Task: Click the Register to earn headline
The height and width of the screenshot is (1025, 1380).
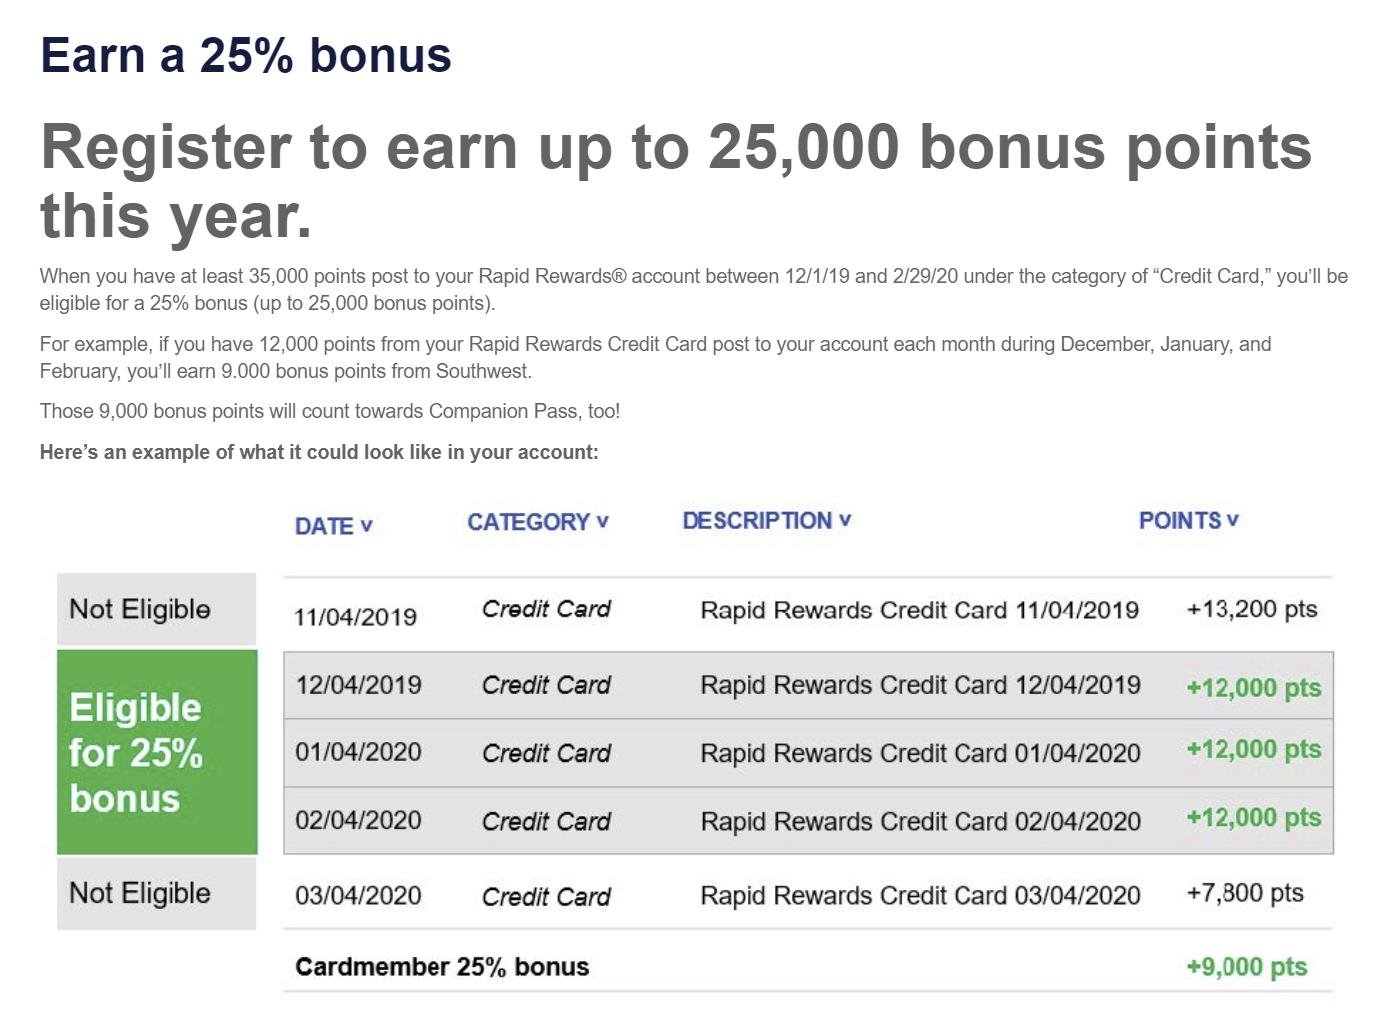Action: 676,180
